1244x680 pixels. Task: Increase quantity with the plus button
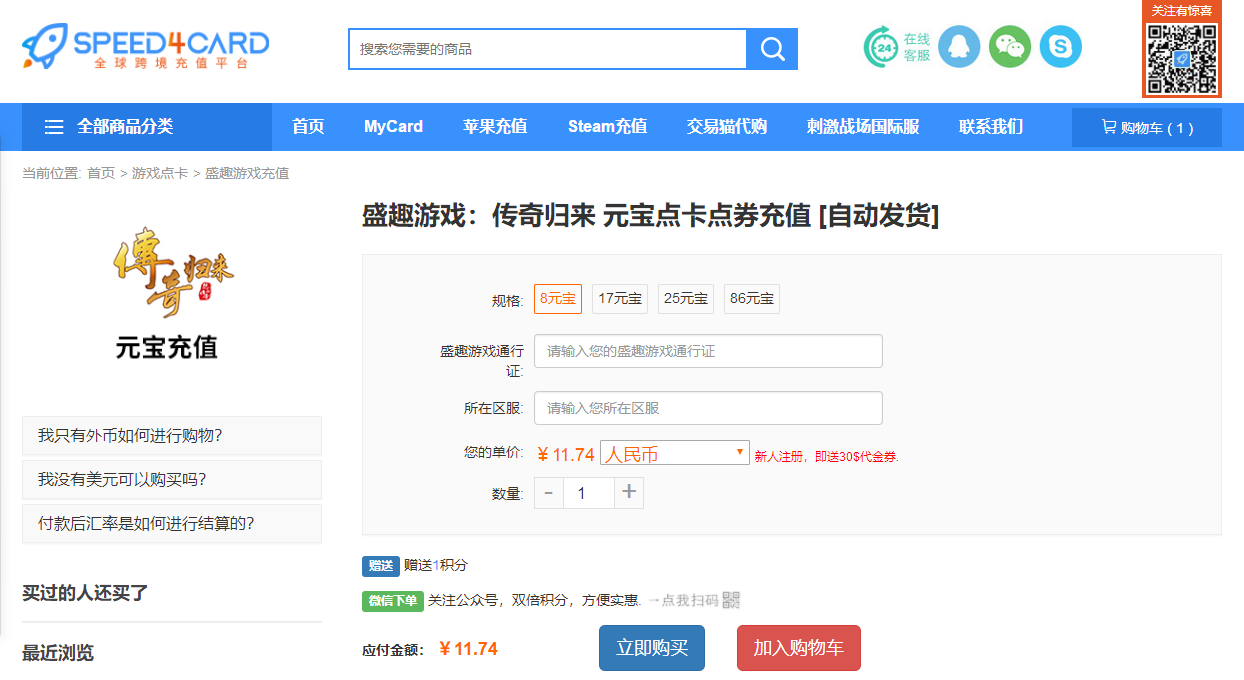click(629, 493)
